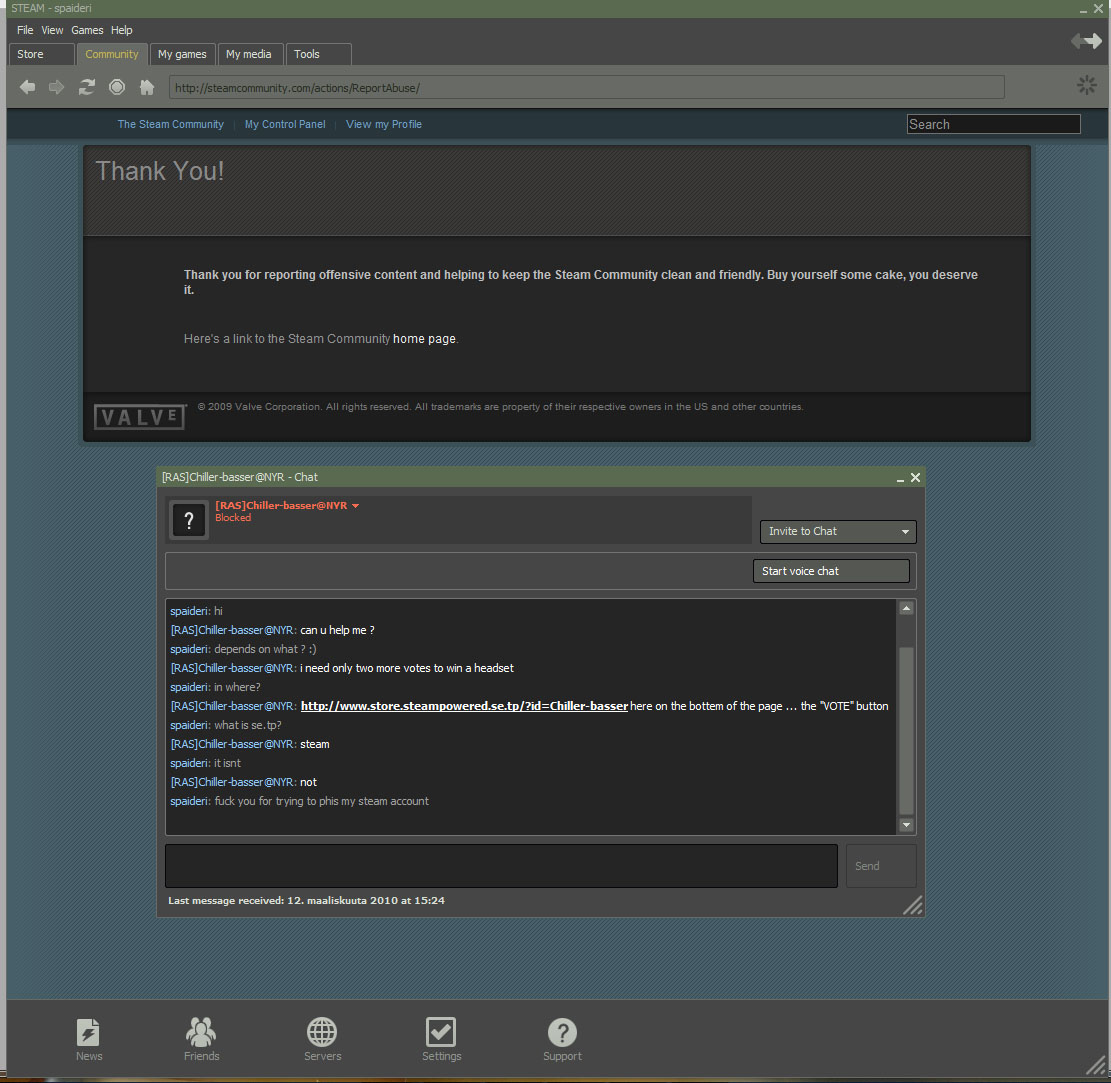Reload the page with refresh icon
Image resolution: width=1111 pixels, height=1083 pixels.
(x=87, y=88)
